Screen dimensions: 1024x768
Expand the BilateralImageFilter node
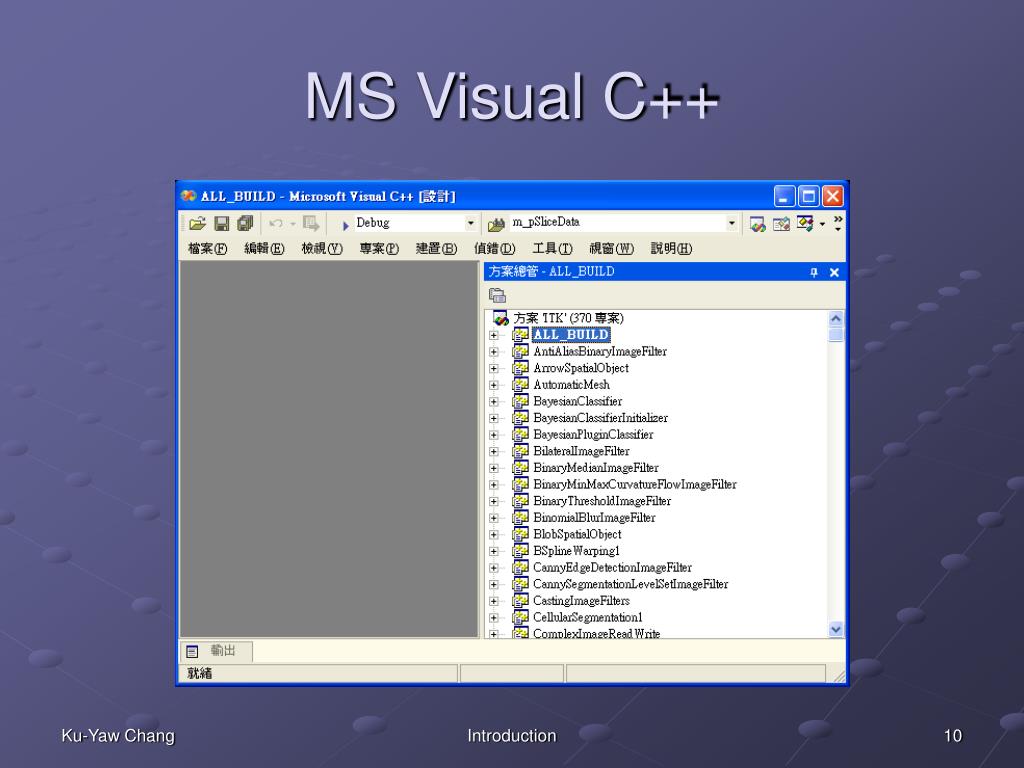pos(494,452)
